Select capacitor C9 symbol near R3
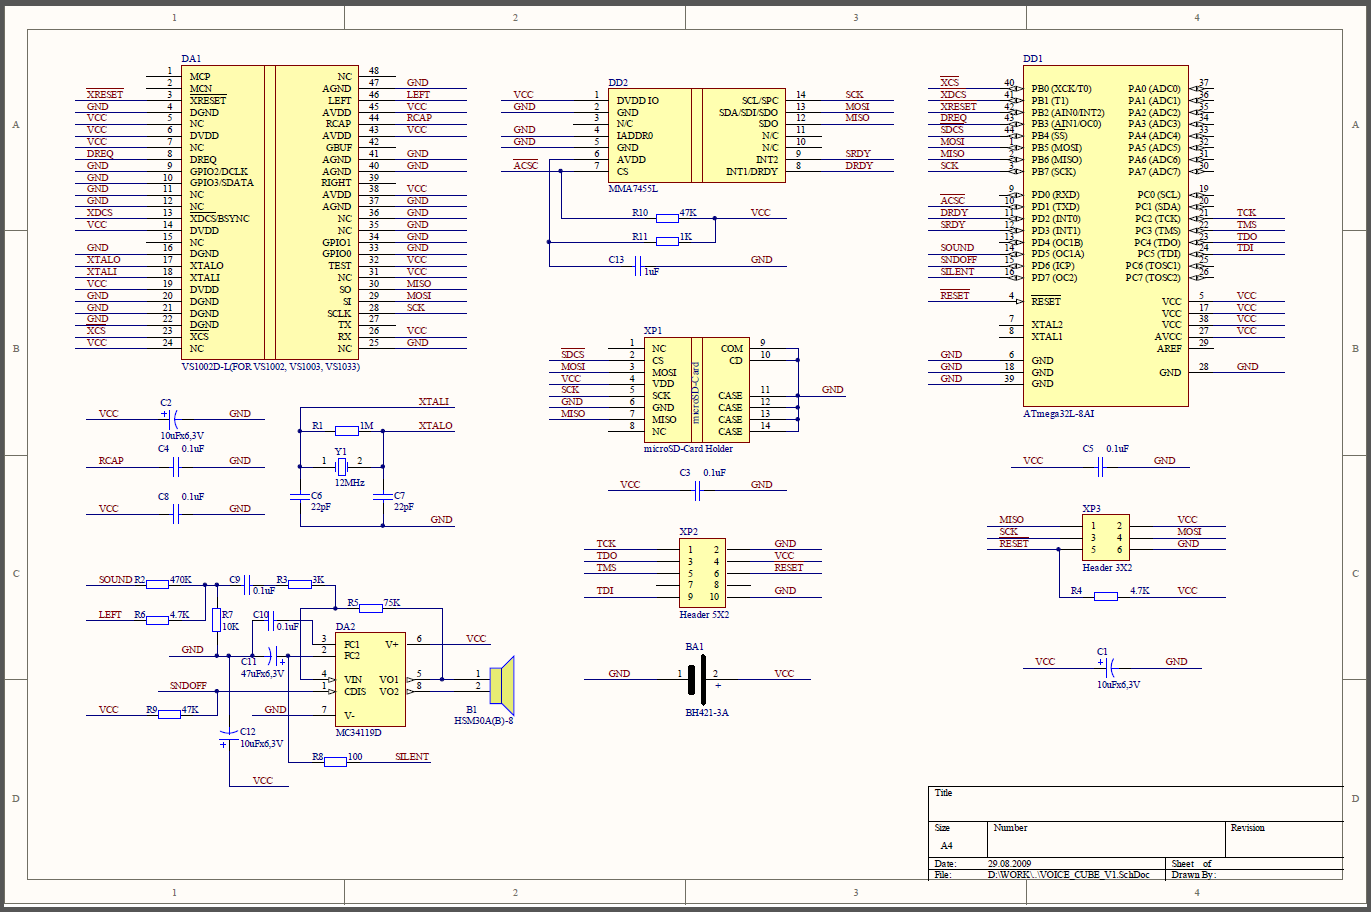Image resolution: width=1371 pixels, height=912 pixels. point(248,584)
